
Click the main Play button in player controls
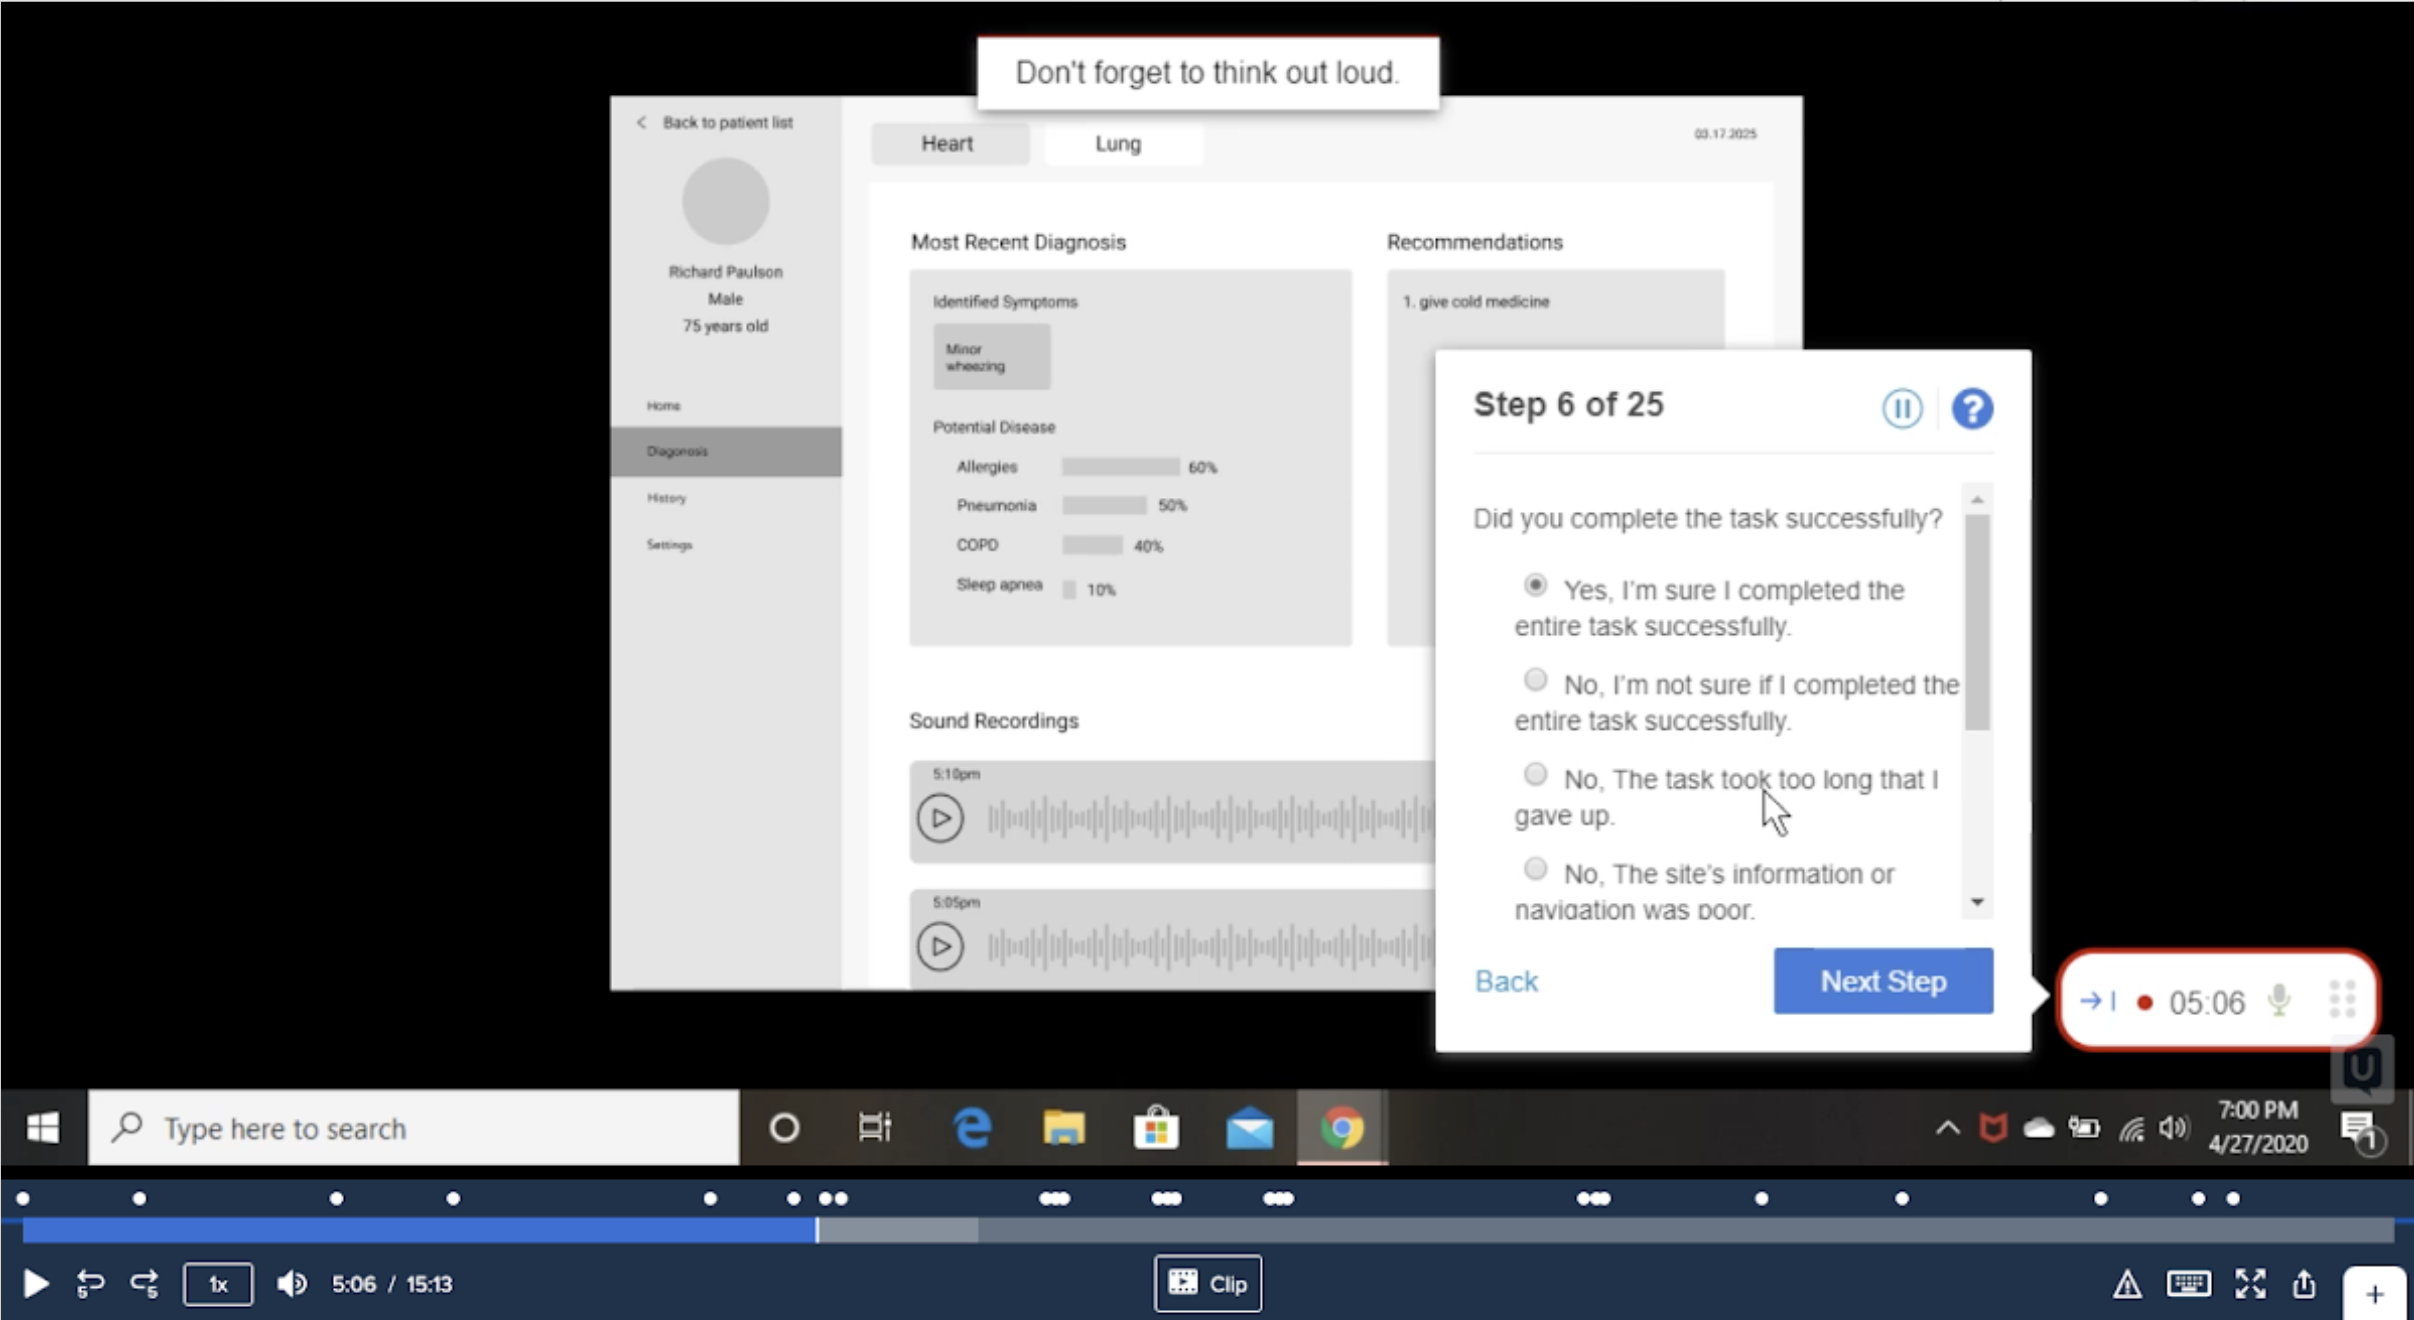[x=35, y=1283]
